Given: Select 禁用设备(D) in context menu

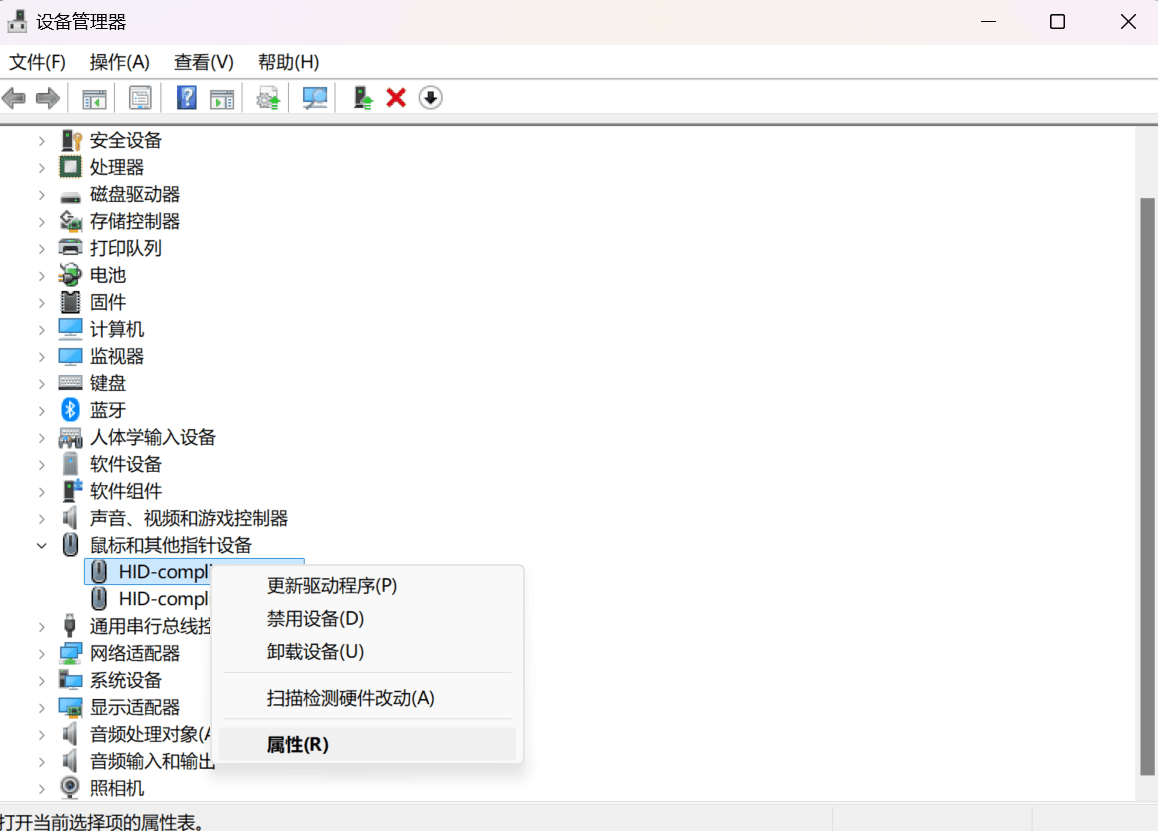Looking at the screenshot, I should coord(315,618).
